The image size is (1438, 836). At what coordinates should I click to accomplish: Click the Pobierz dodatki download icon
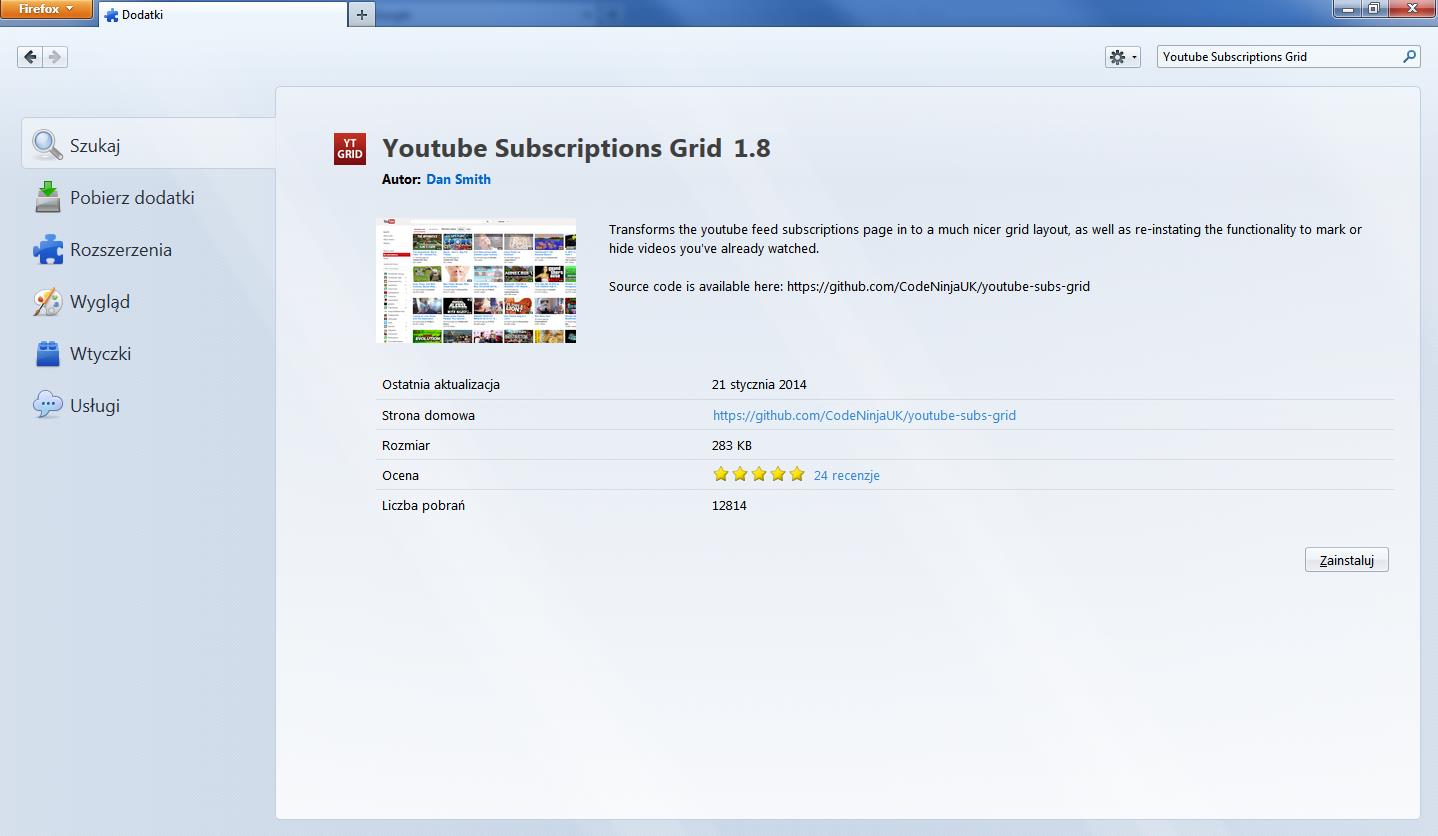pyautogui.click(x=47, y=197)
